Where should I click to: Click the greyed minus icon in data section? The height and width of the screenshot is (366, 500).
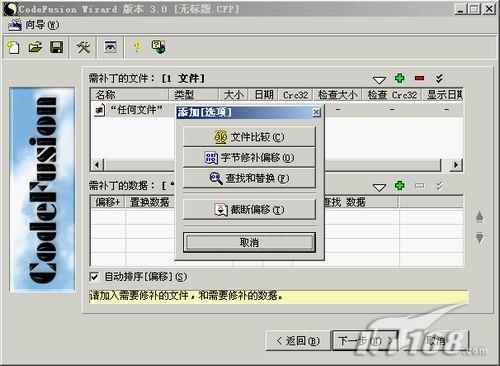(419, 185)
